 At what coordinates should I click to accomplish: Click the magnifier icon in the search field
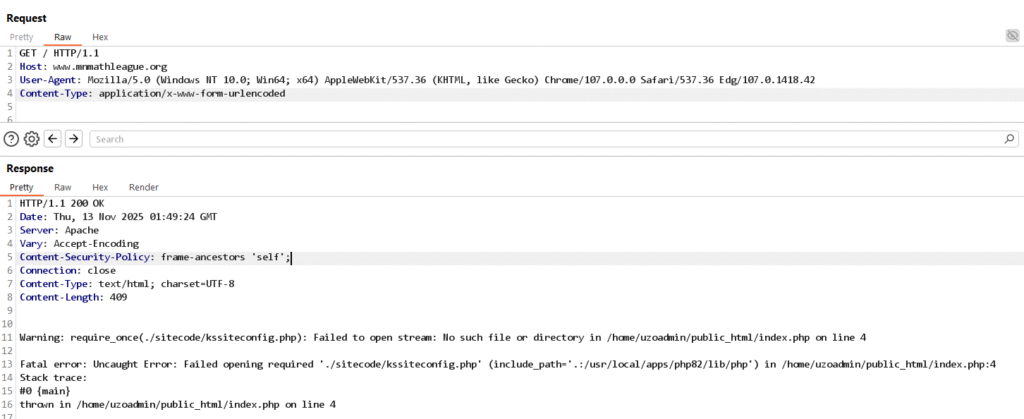coord(1009,139)
